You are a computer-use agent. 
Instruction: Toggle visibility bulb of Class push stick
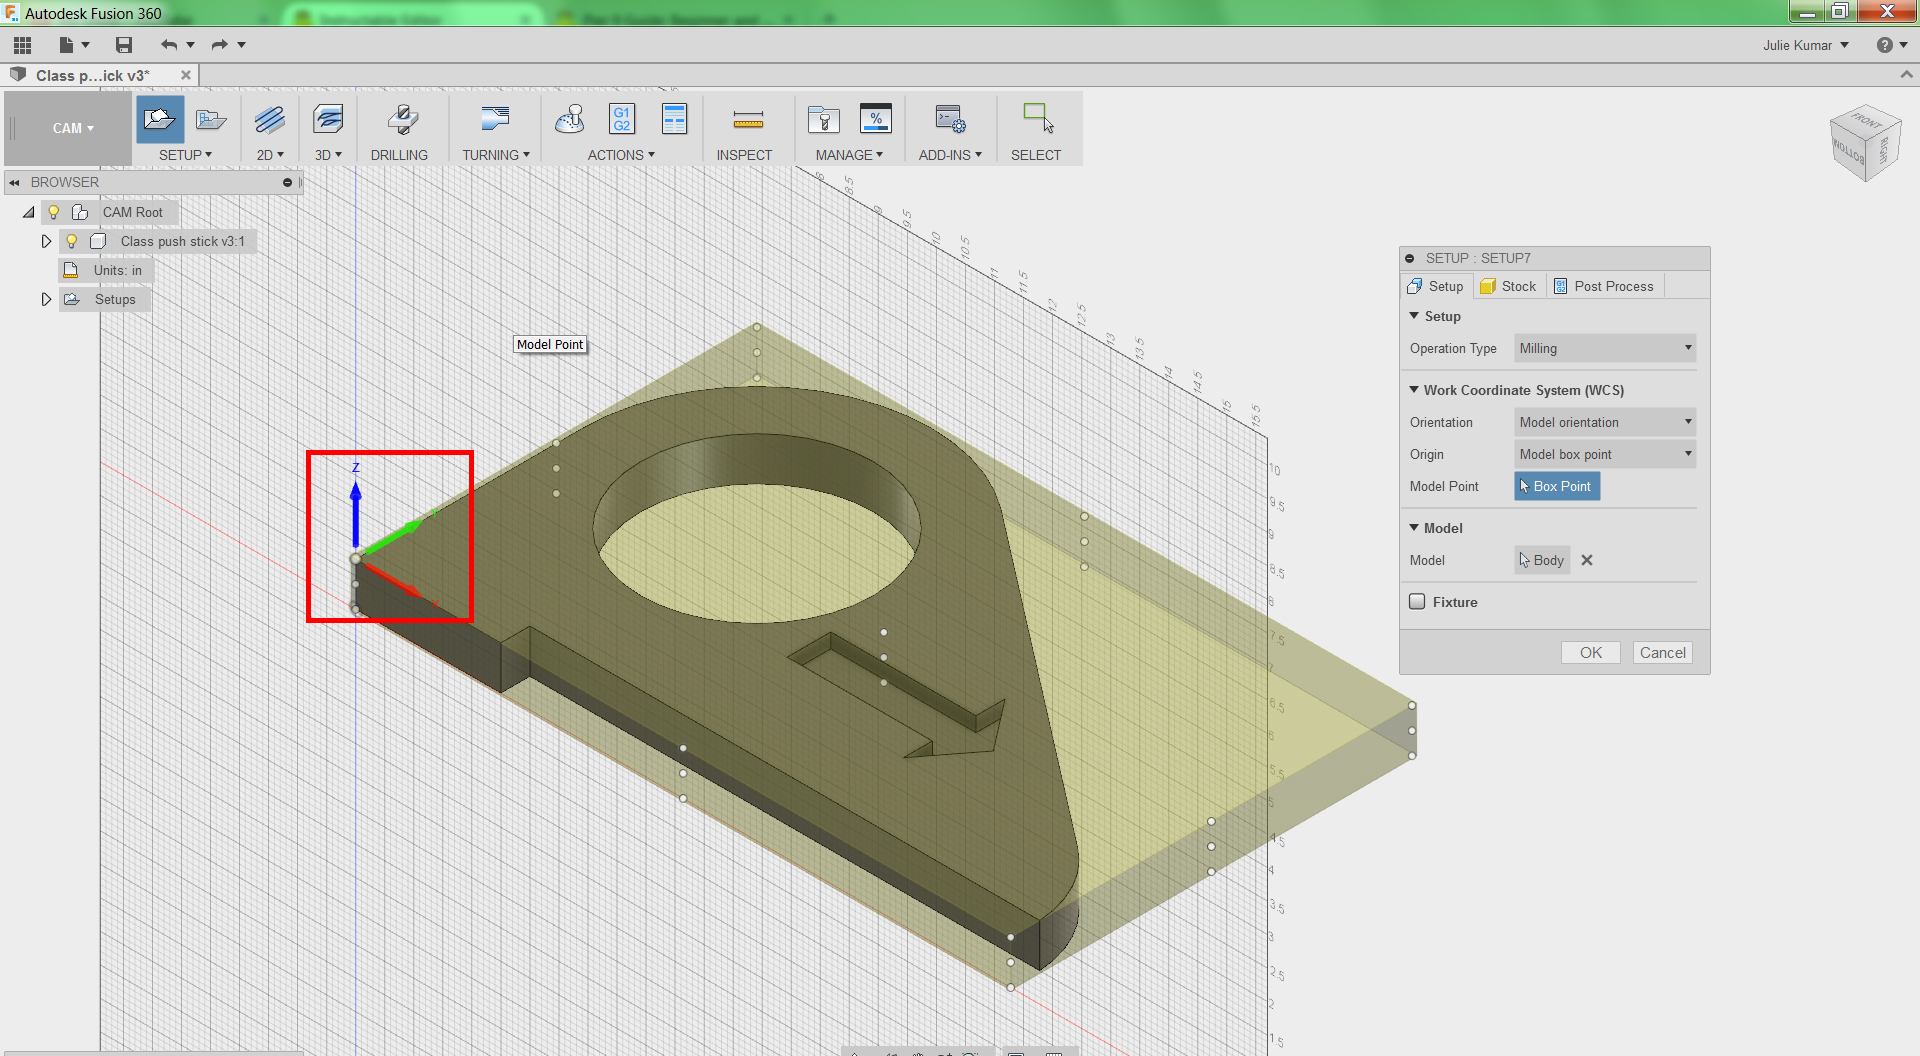click(x=71, y=241)
